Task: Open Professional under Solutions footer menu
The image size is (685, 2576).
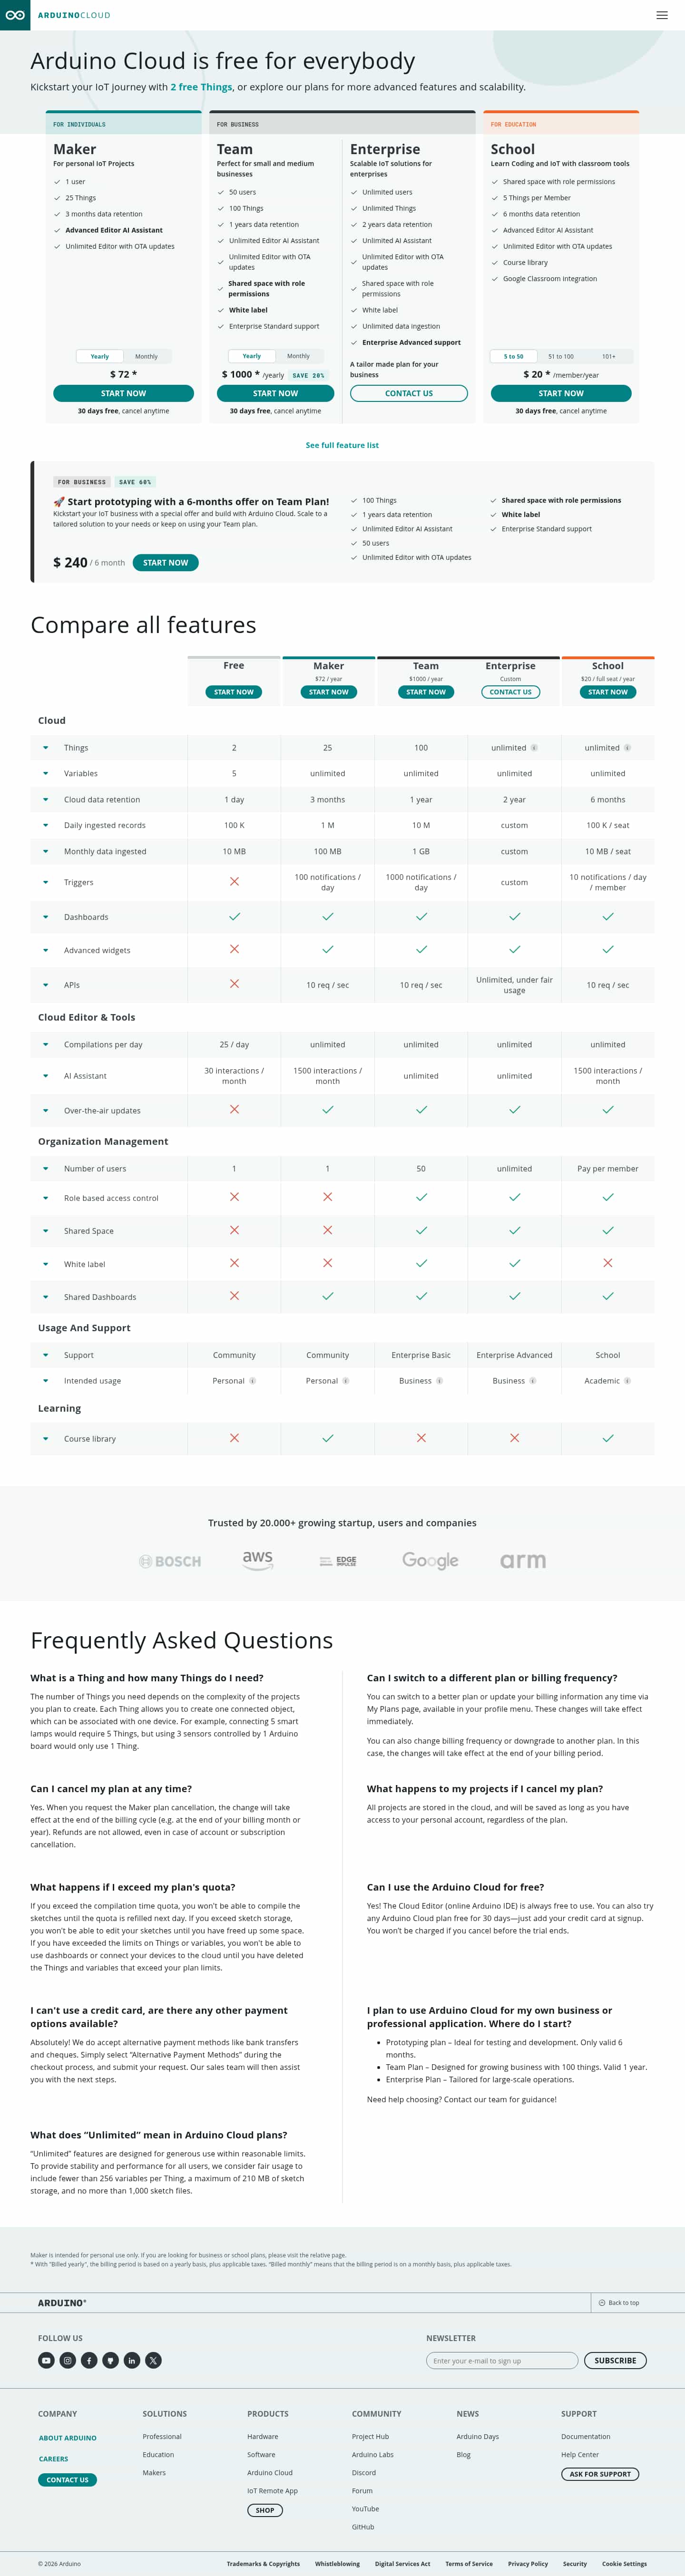Action: tap(162, 2436)
